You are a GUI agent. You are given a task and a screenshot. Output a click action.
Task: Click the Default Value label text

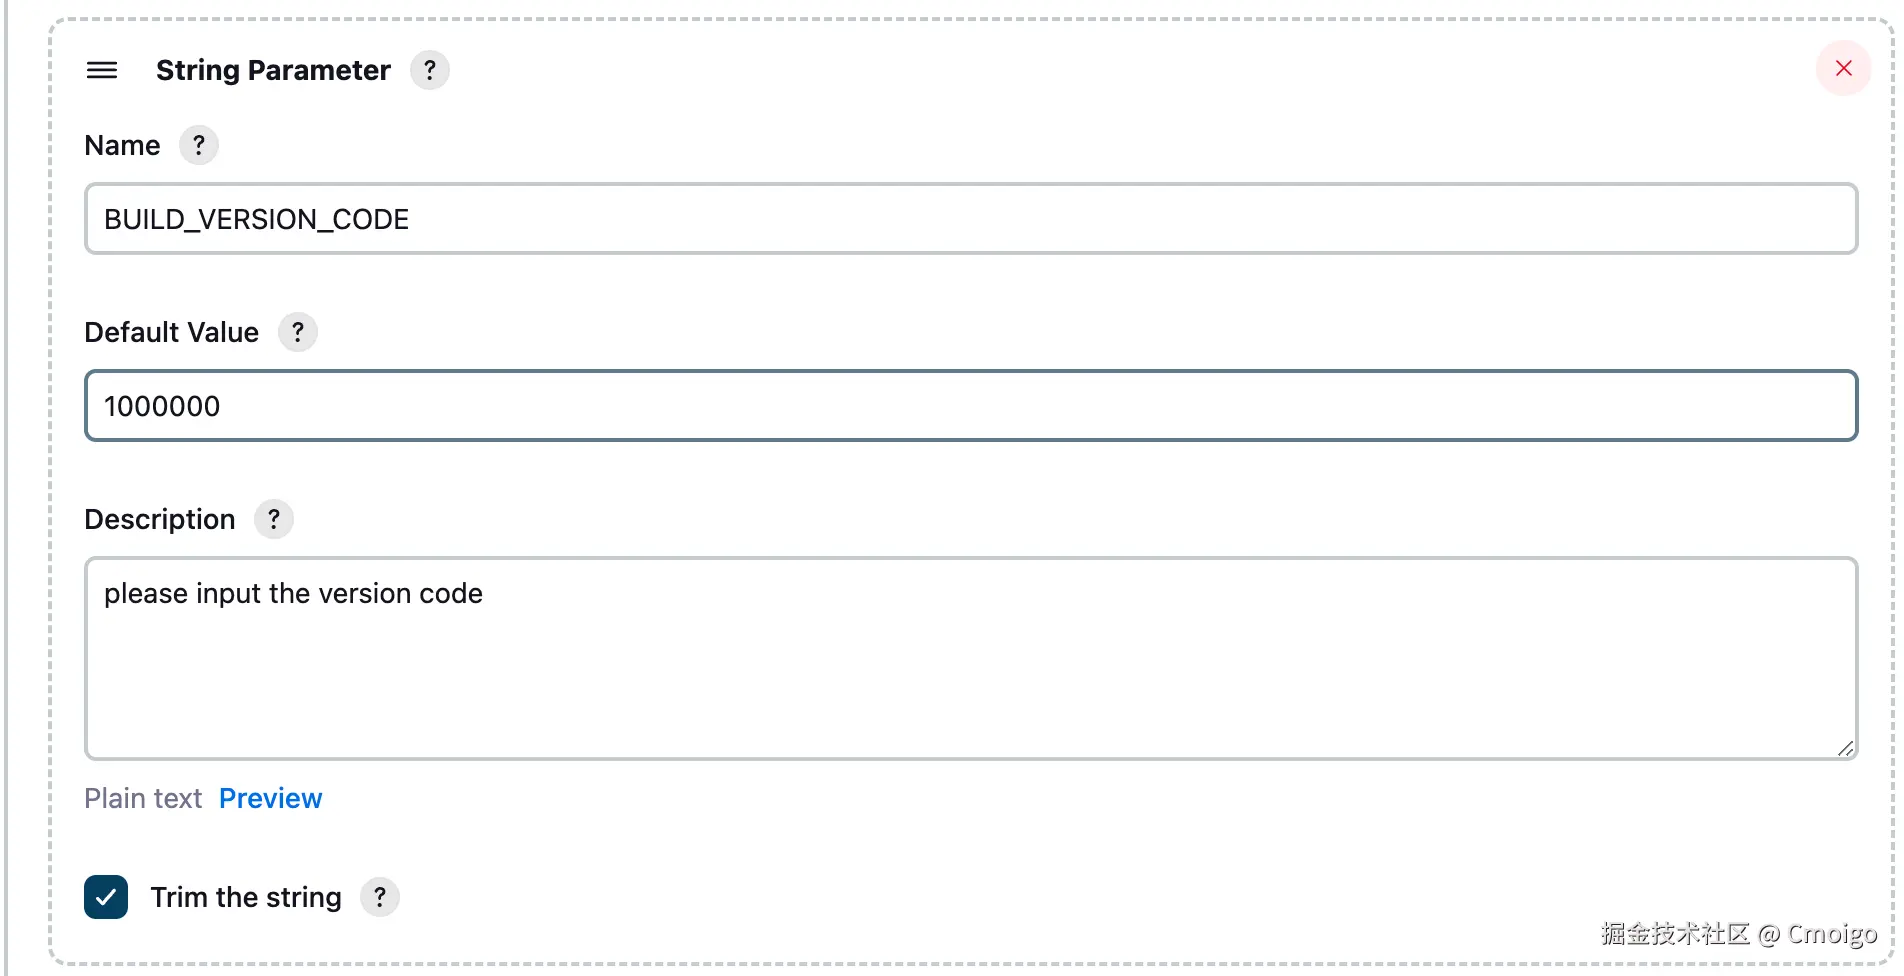pos(171,332)
